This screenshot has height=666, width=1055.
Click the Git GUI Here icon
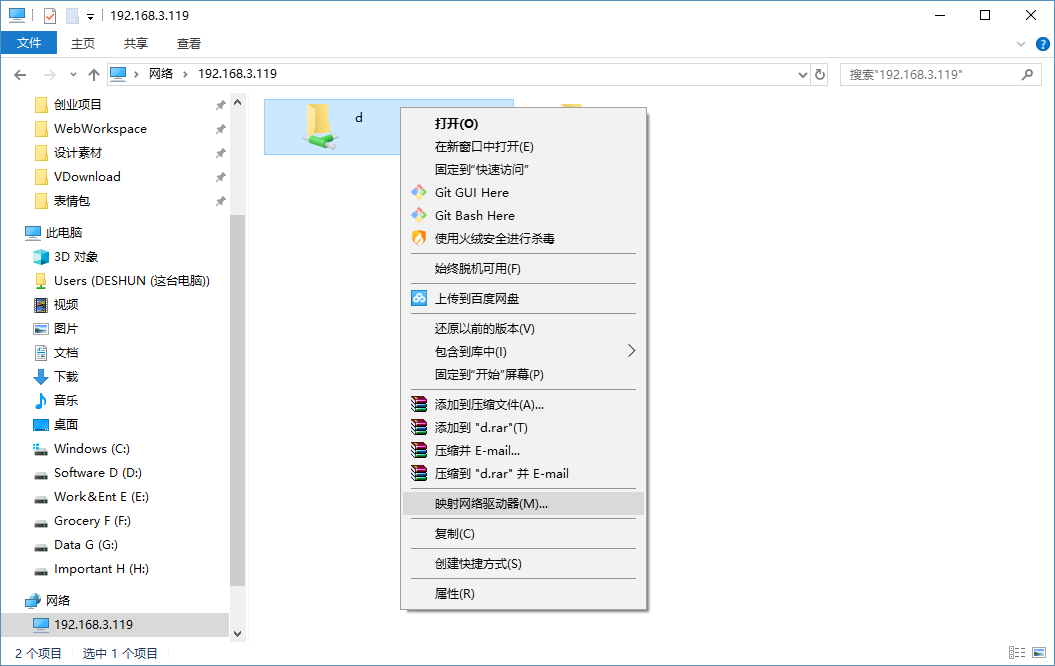(x=419, y=192)
